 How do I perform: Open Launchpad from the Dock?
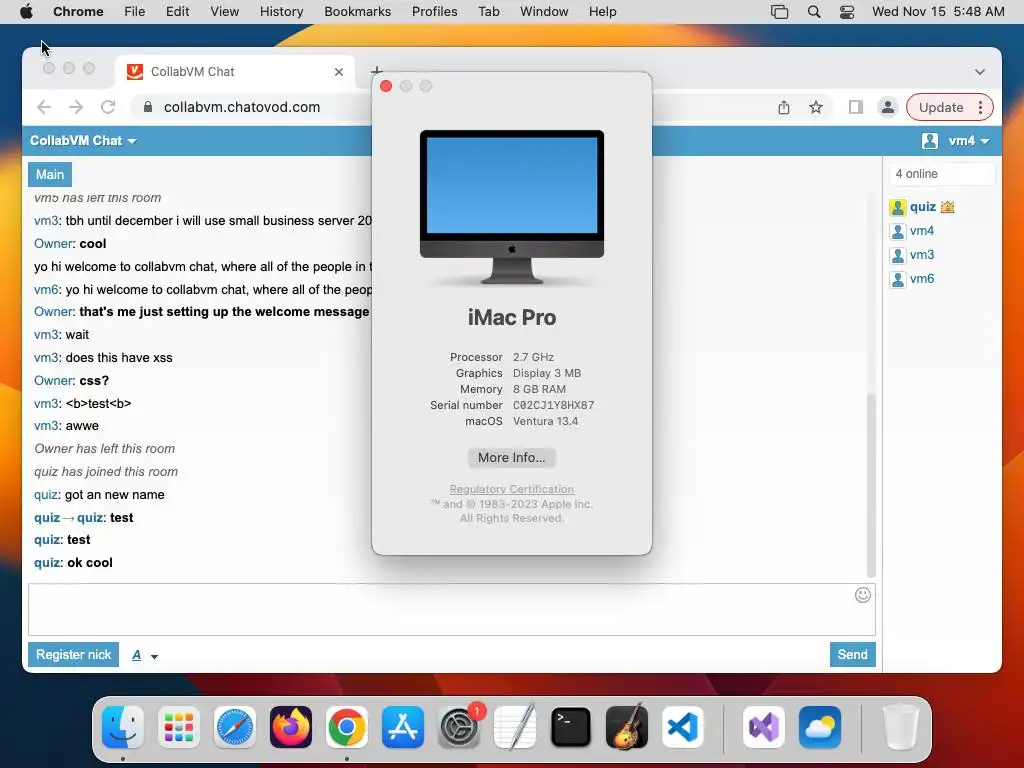179,727
